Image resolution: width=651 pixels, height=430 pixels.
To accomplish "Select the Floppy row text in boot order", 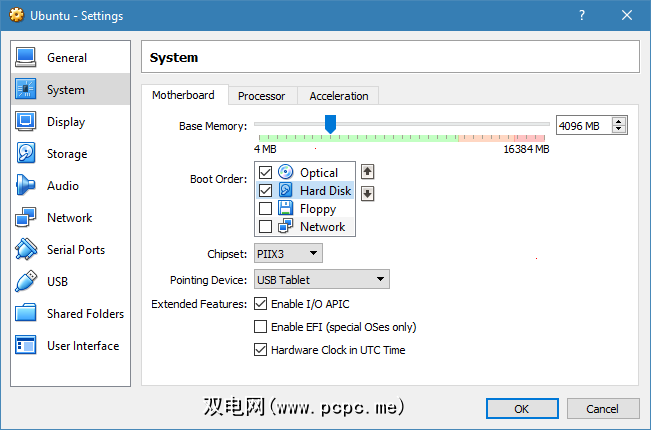I will point(318,209).
